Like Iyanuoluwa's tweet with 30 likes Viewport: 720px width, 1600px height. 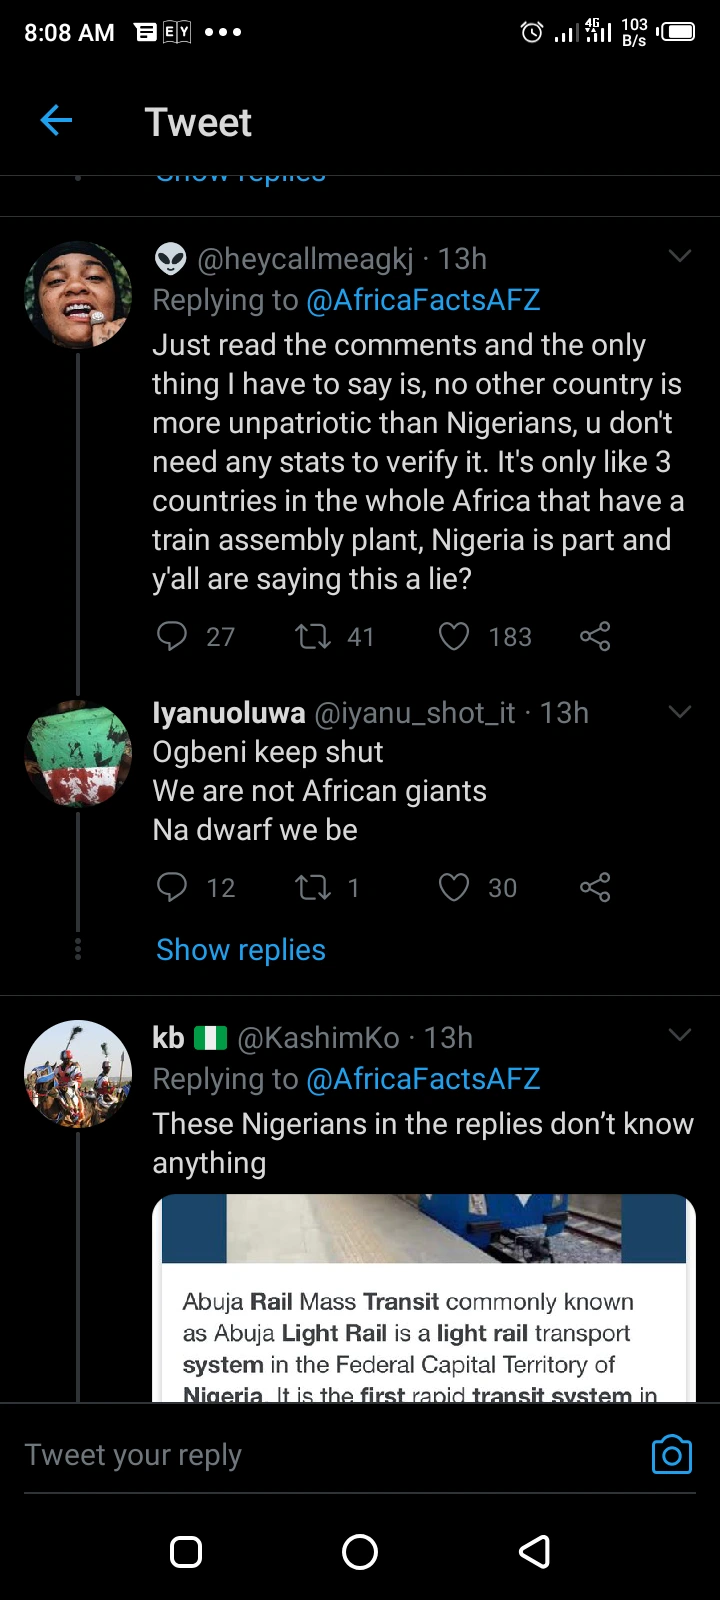point(454,887)
